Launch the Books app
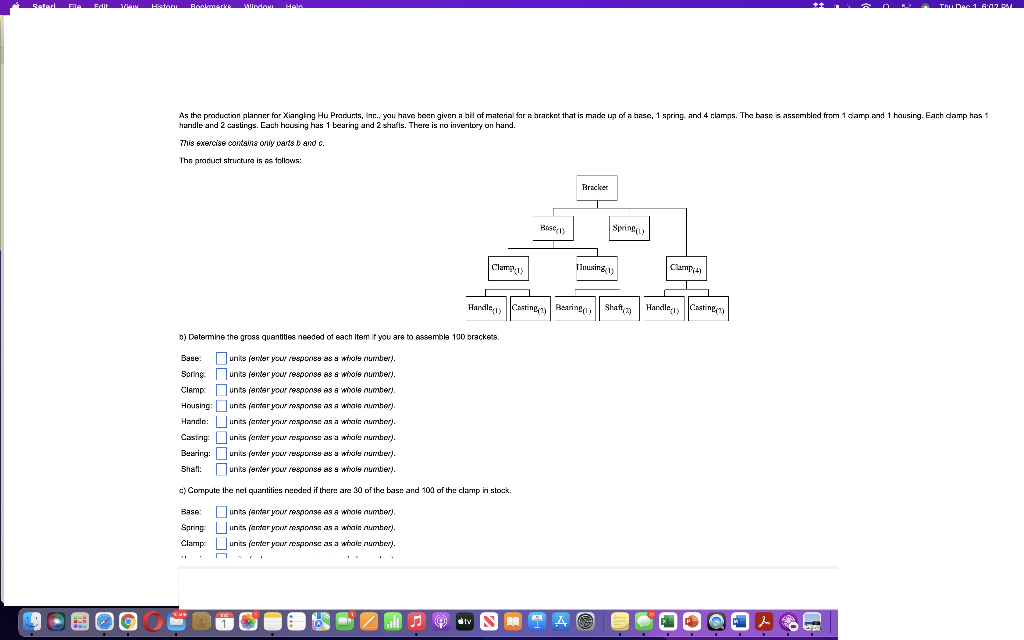Screen dimensions: 1024x640 click(x=513, y=622)
